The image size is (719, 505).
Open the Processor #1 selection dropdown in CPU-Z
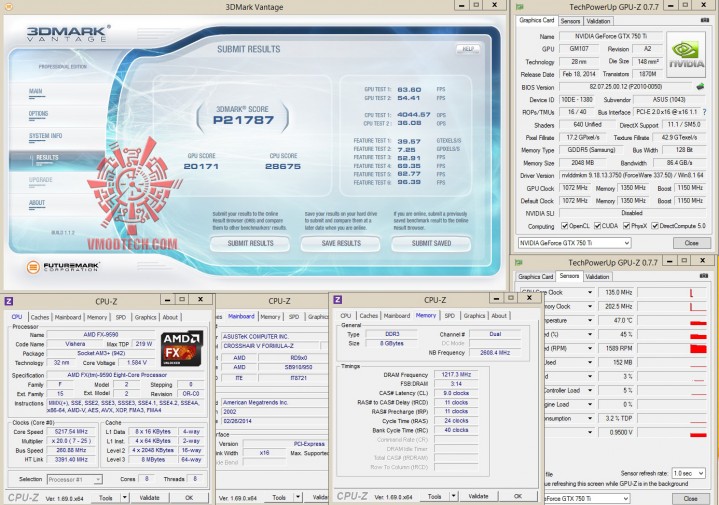tap(75, 479)
